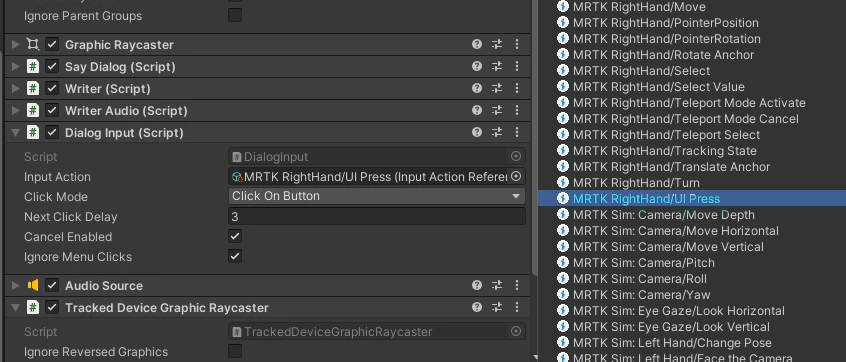Open presets for Say Dialog script
Viewport: 846px width, 362px height.
[x=497, y=66]
